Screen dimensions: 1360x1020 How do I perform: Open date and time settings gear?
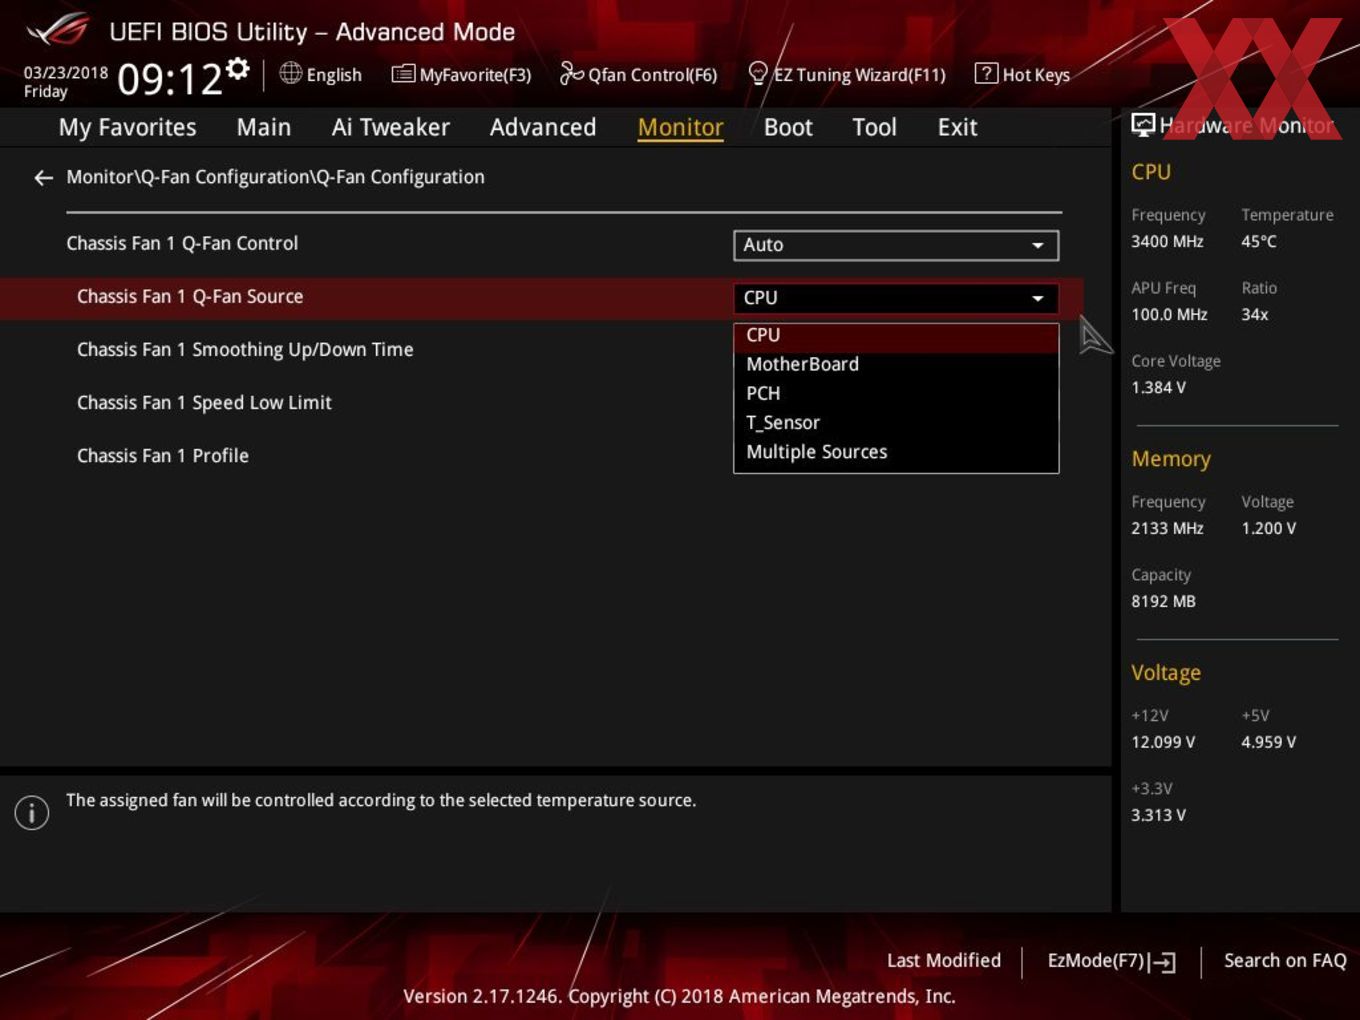click(x=238, y=68)
